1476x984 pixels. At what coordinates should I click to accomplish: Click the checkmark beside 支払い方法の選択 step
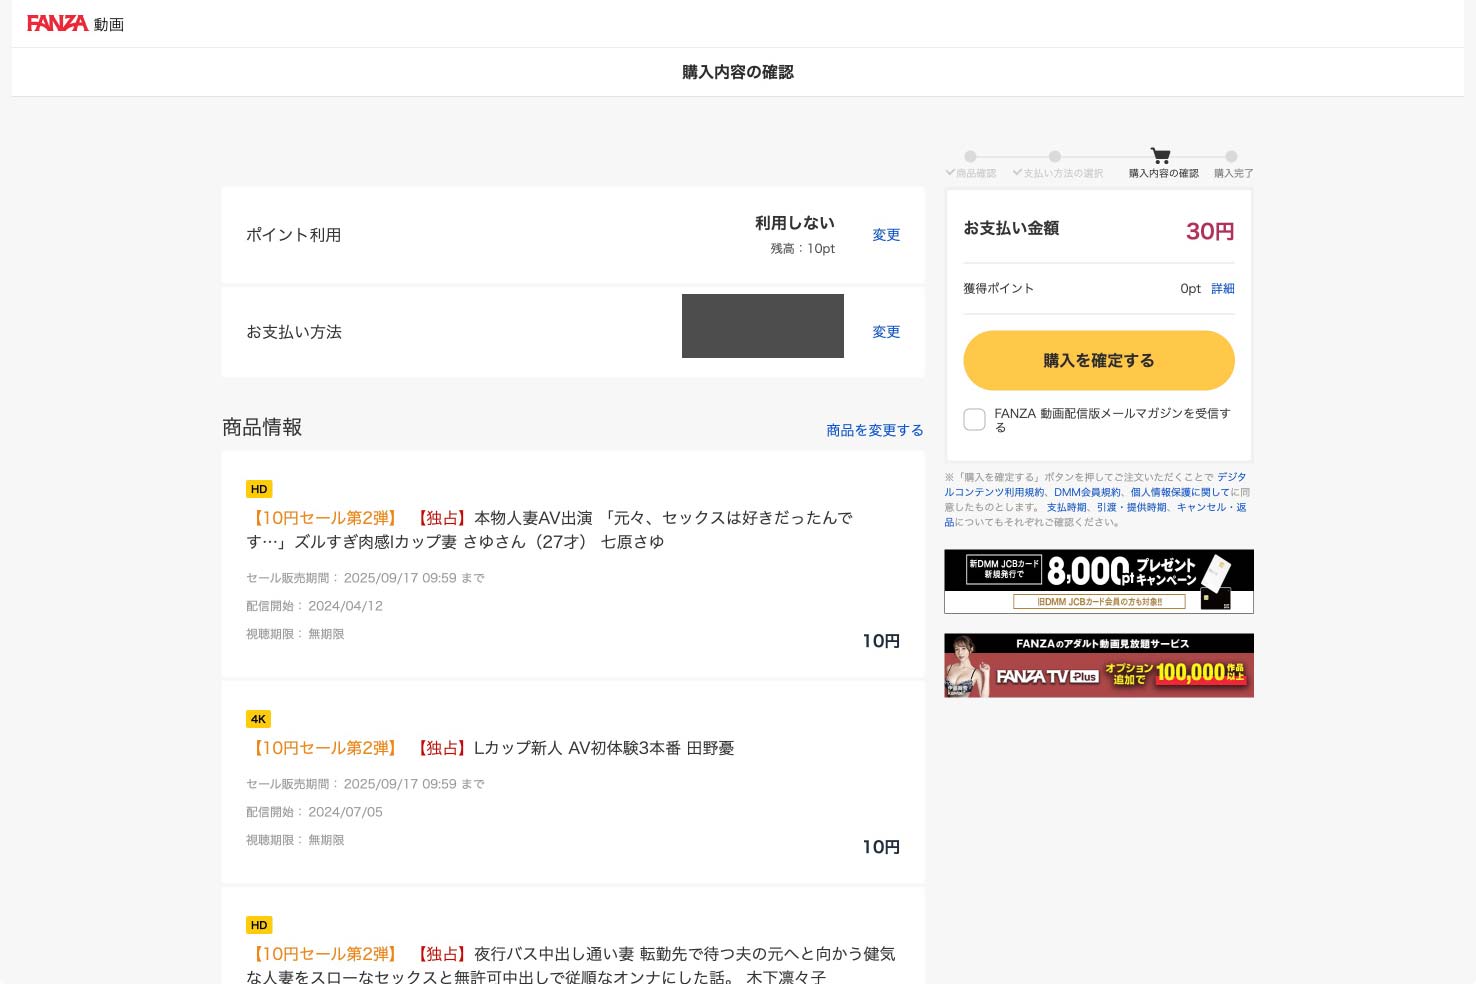1017,173
